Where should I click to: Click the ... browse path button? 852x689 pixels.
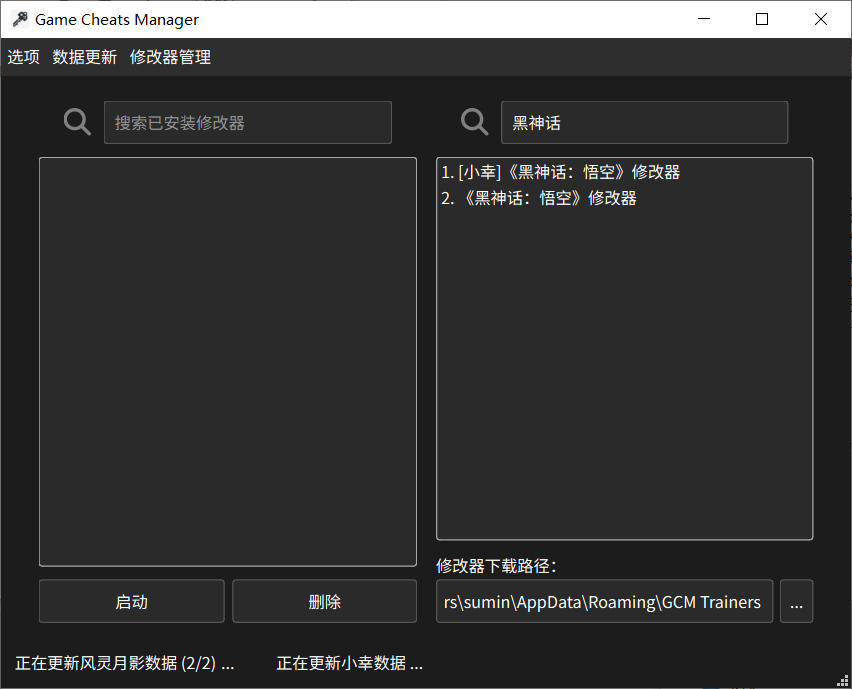(x=797, y=601)
